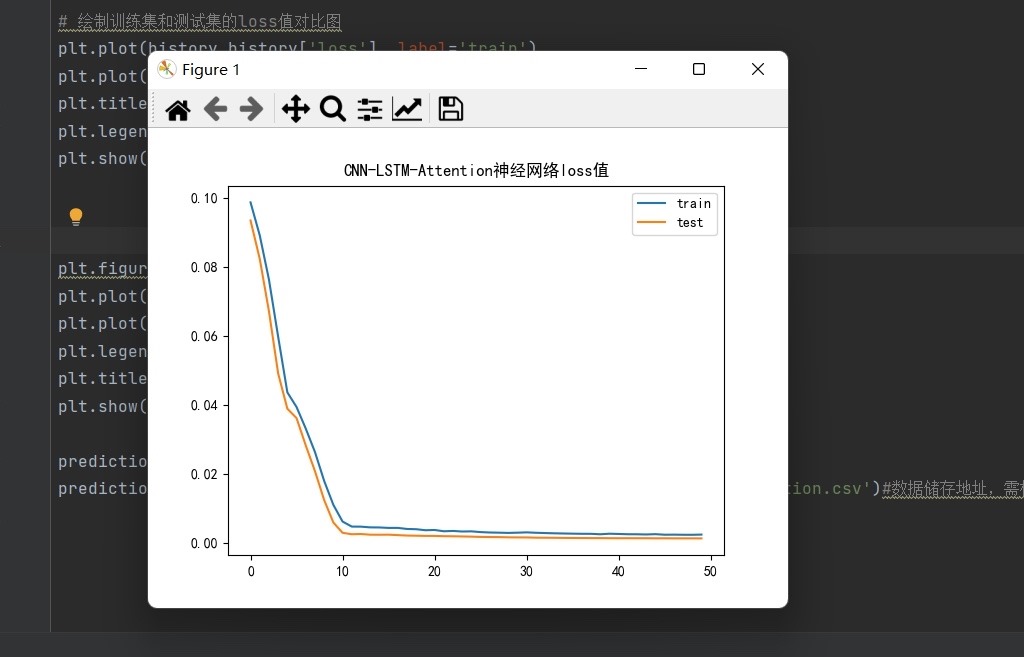
Task: Click the x-axis tick label 50
Action: click(710, 571)
